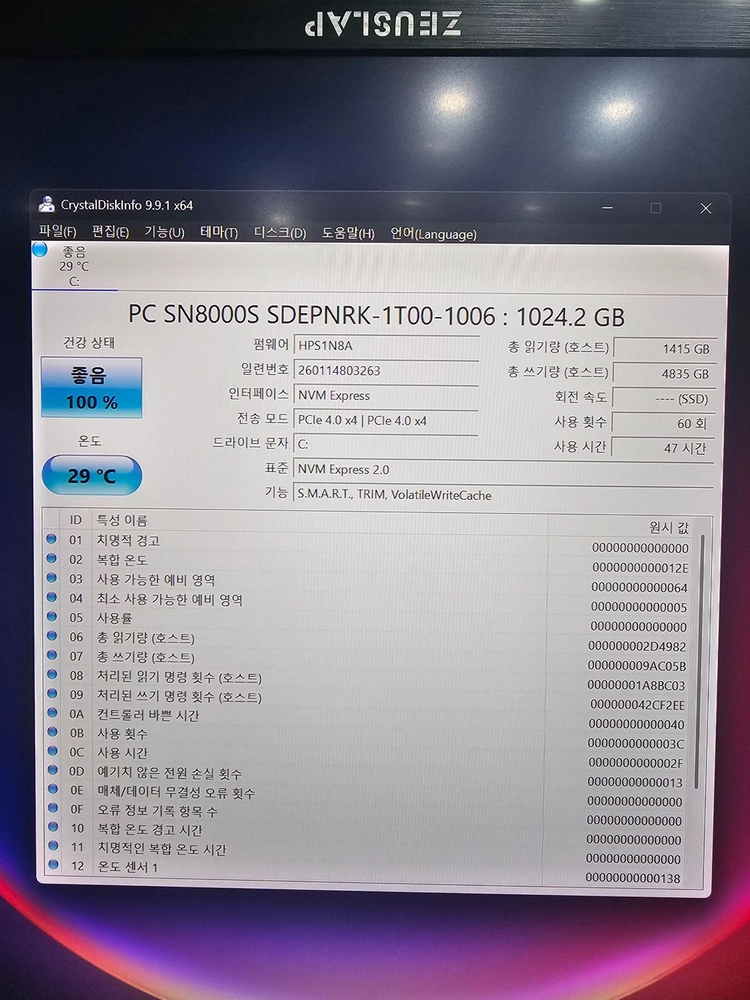Viewport: 750px width, 1000px height.
Task: Click the total host reads value 1415 GB
Action: (x=665, y=349)
